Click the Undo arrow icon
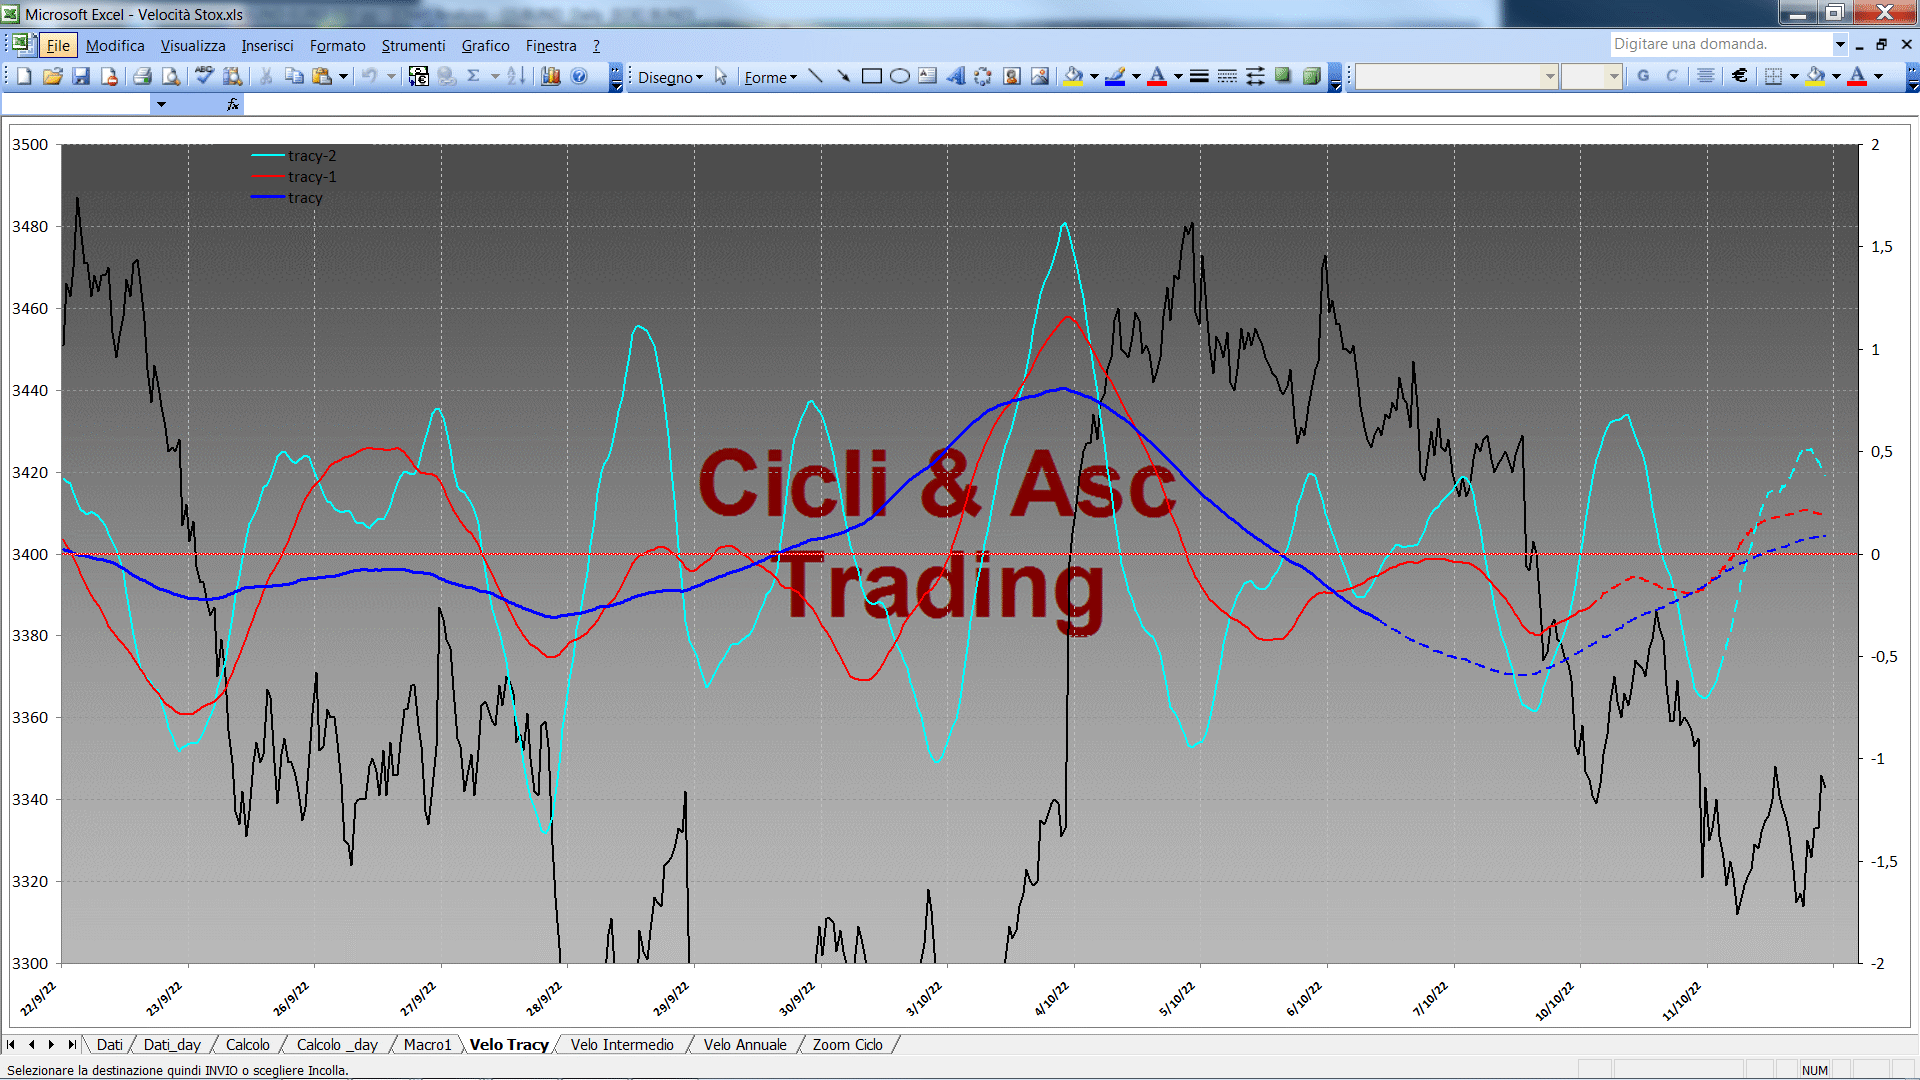Screen dimensions: 1920x1080 point(370,76)
